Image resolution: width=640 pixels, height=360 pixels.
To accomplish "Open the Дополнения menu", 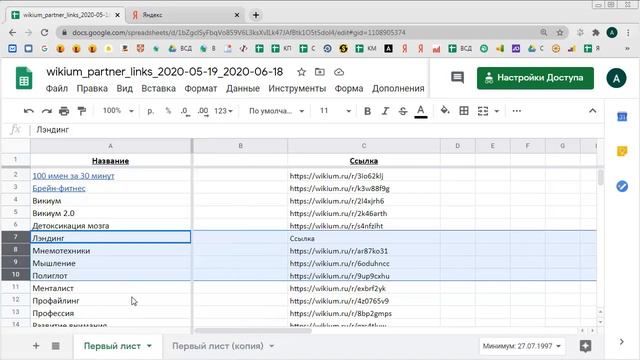I will (398, 89).
